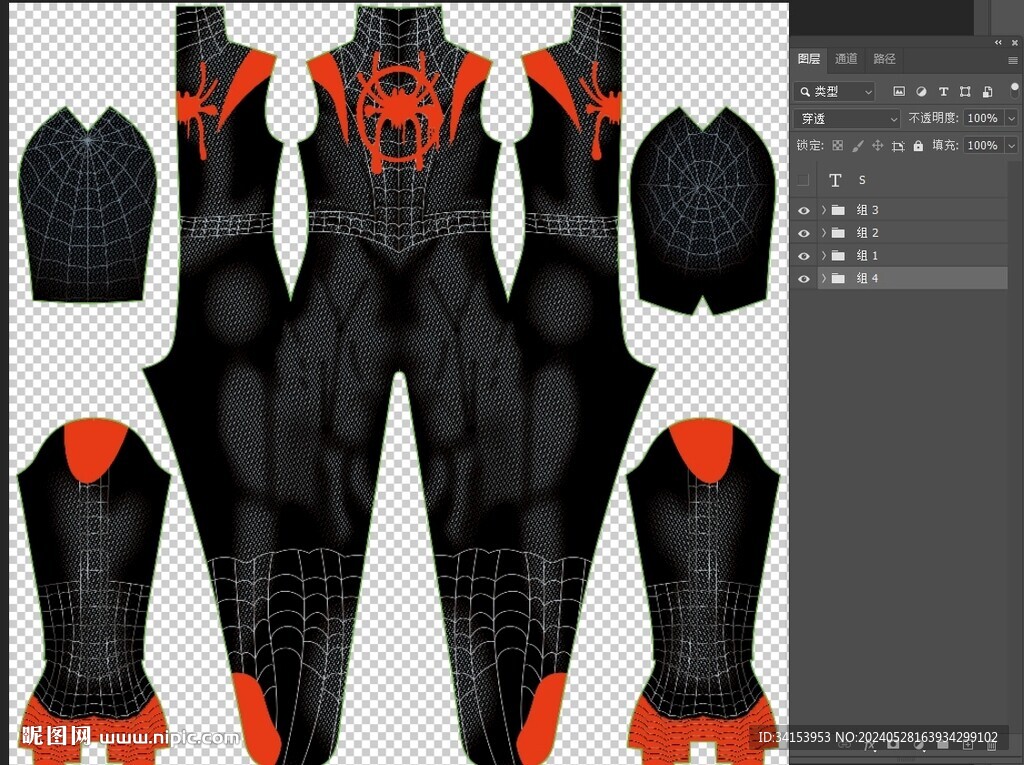Delete layer with the trash icon
Image resolution: width=1024 pixels, height=765 pixels.
991,745
